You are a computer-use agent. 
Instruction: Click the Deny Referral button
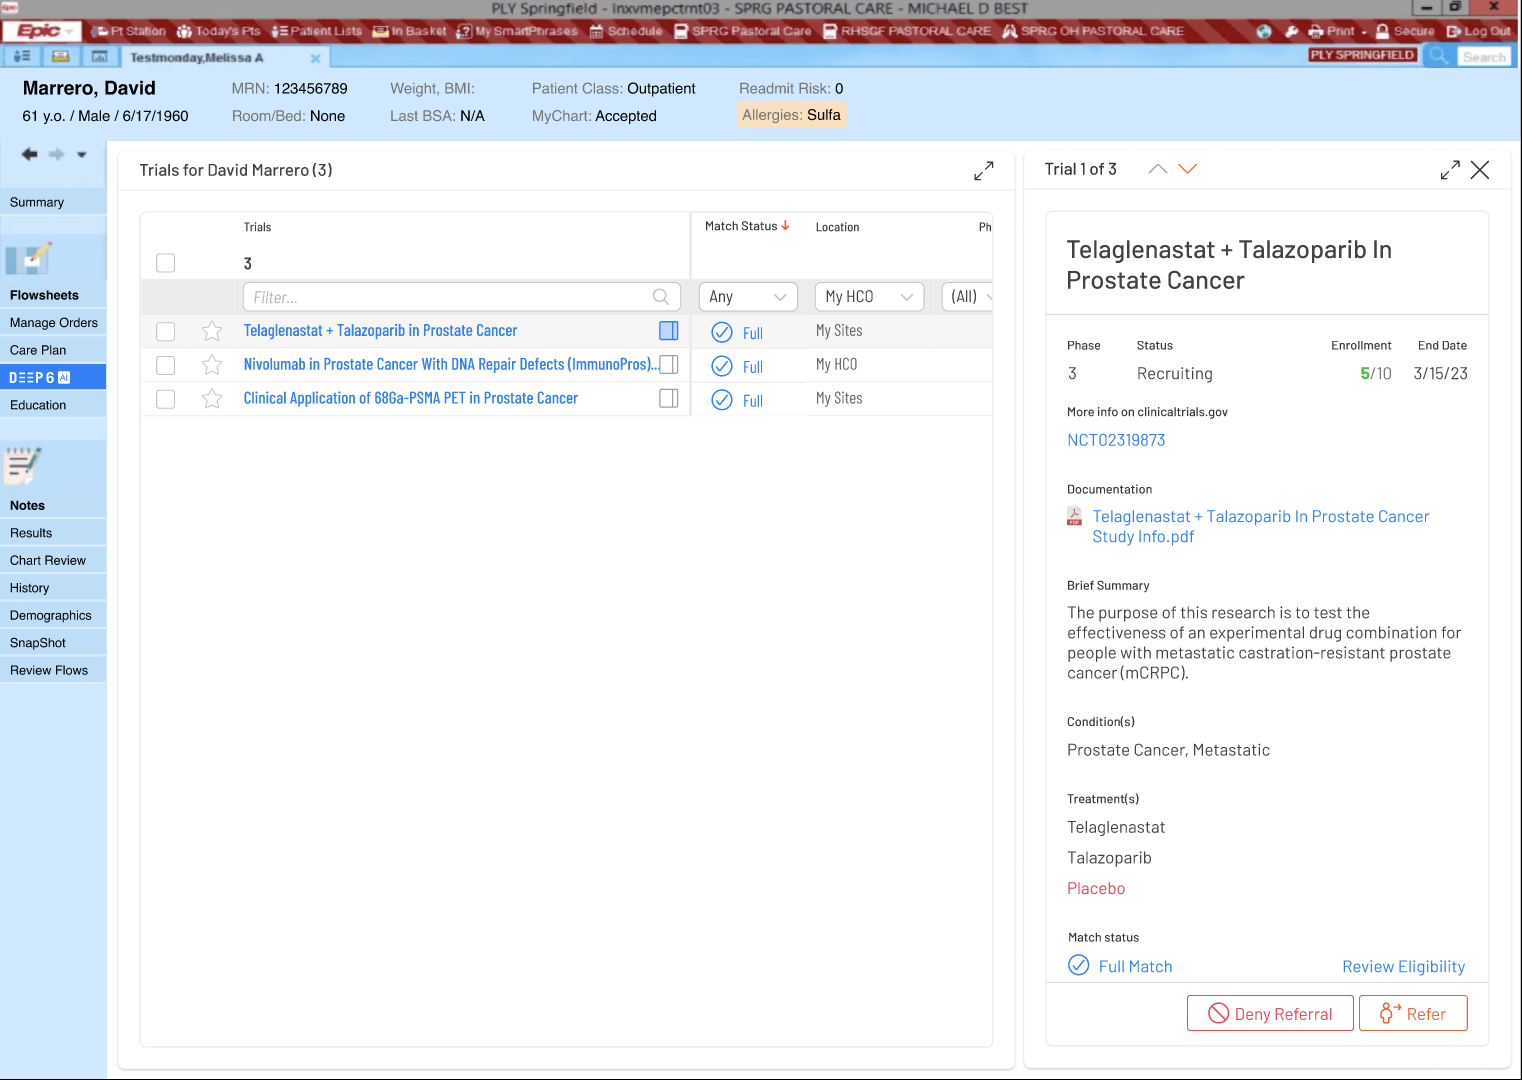[1269, 1013]
